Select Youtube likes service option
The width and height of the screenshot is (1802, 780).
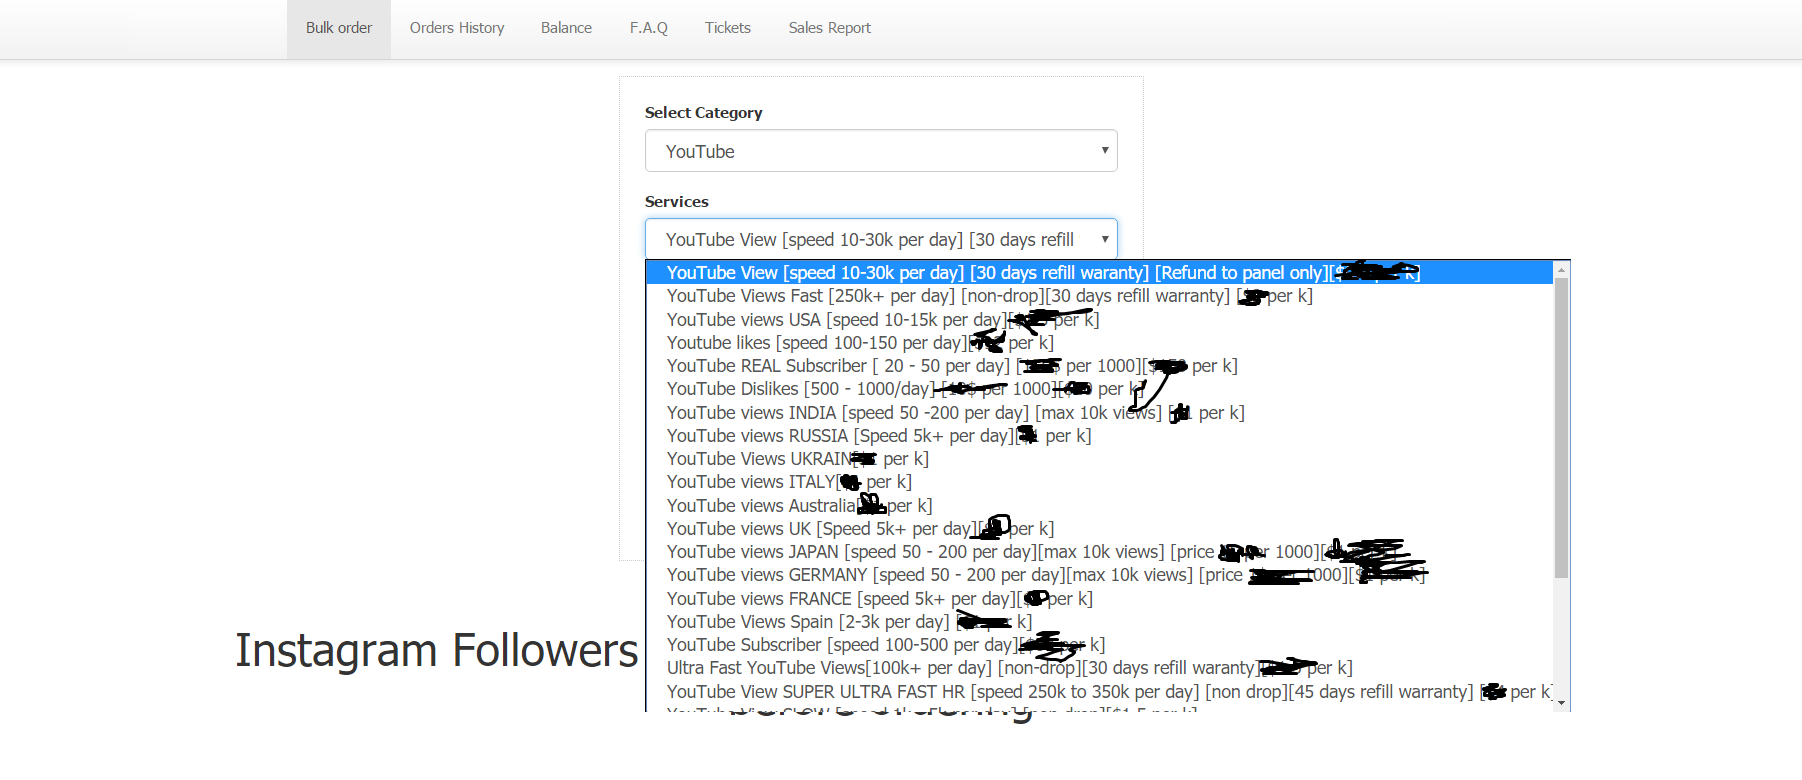pos(815,343)
